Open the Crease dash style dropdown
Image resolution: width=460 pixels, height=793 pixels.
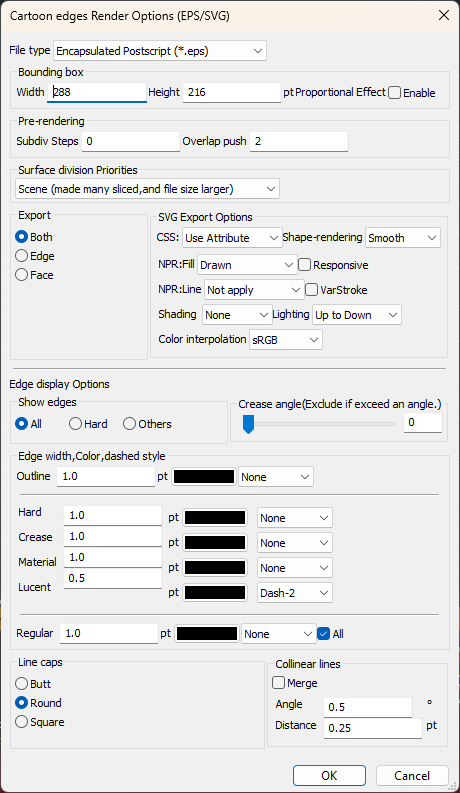(x=295, y=543)
